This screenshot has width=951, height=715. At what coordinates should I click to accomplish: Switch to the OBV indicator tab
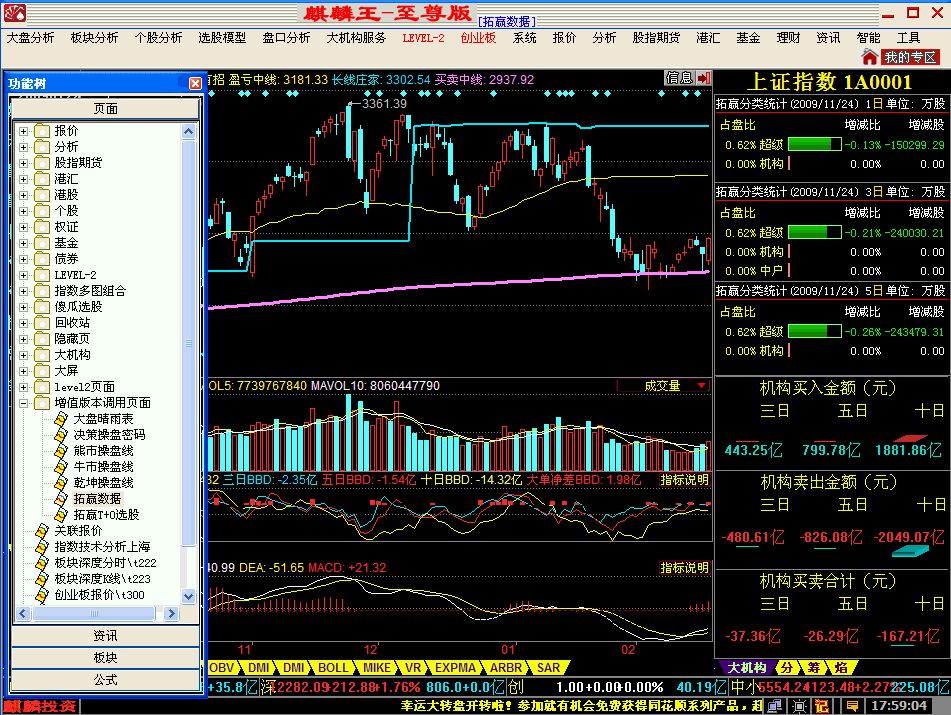pyautogui.click(x=221, y=668)
